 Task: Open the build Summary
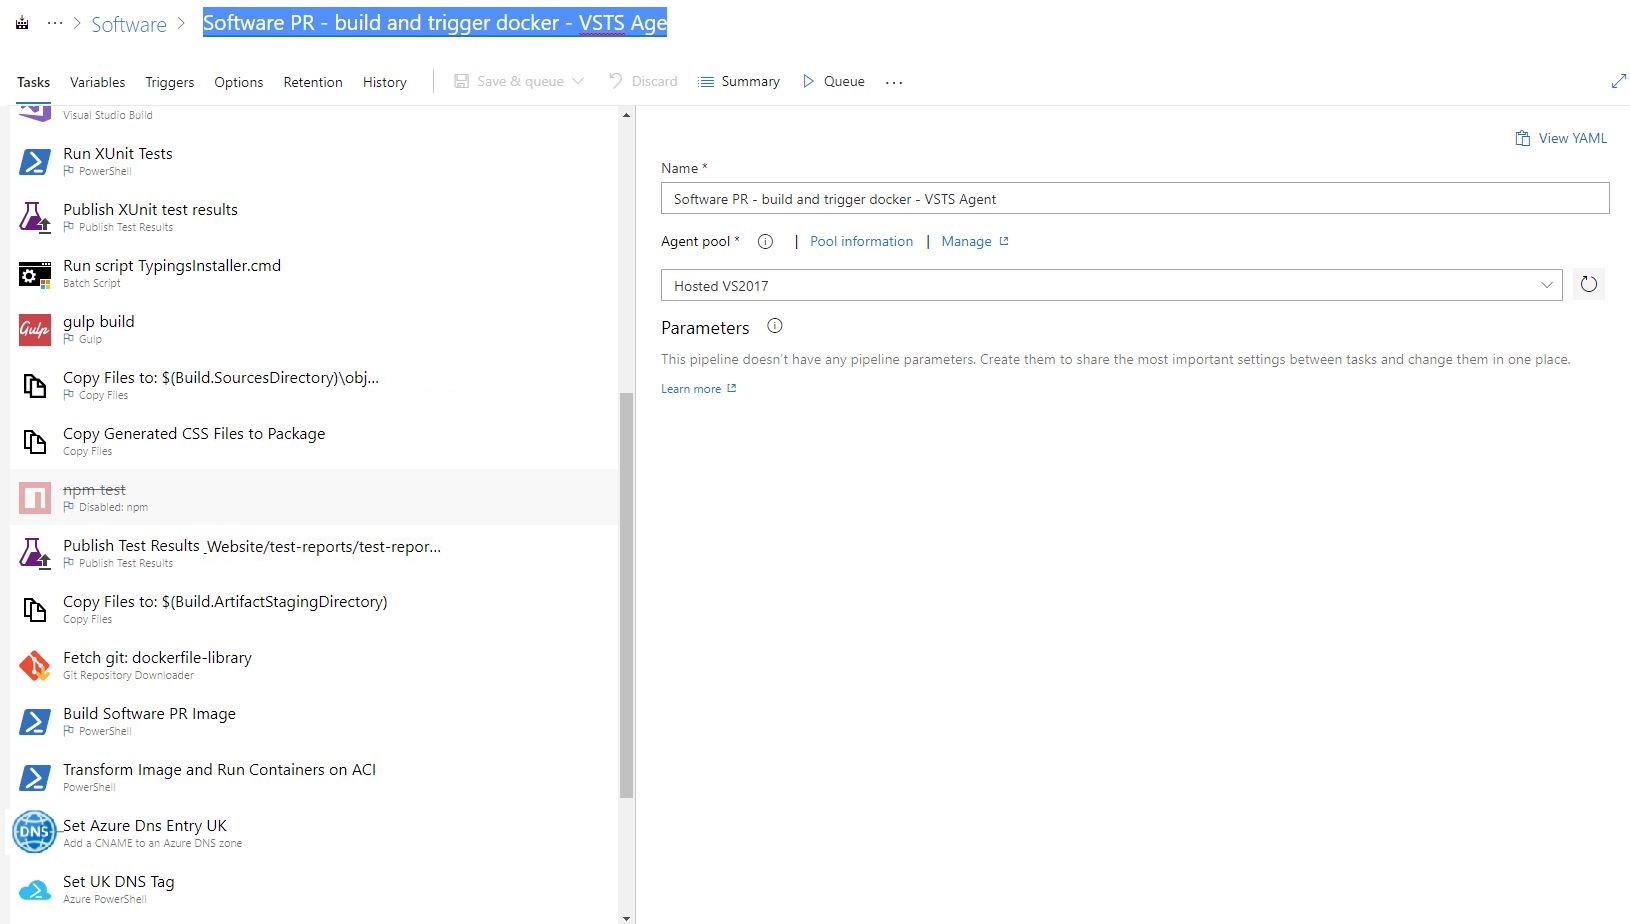(739, 81)
